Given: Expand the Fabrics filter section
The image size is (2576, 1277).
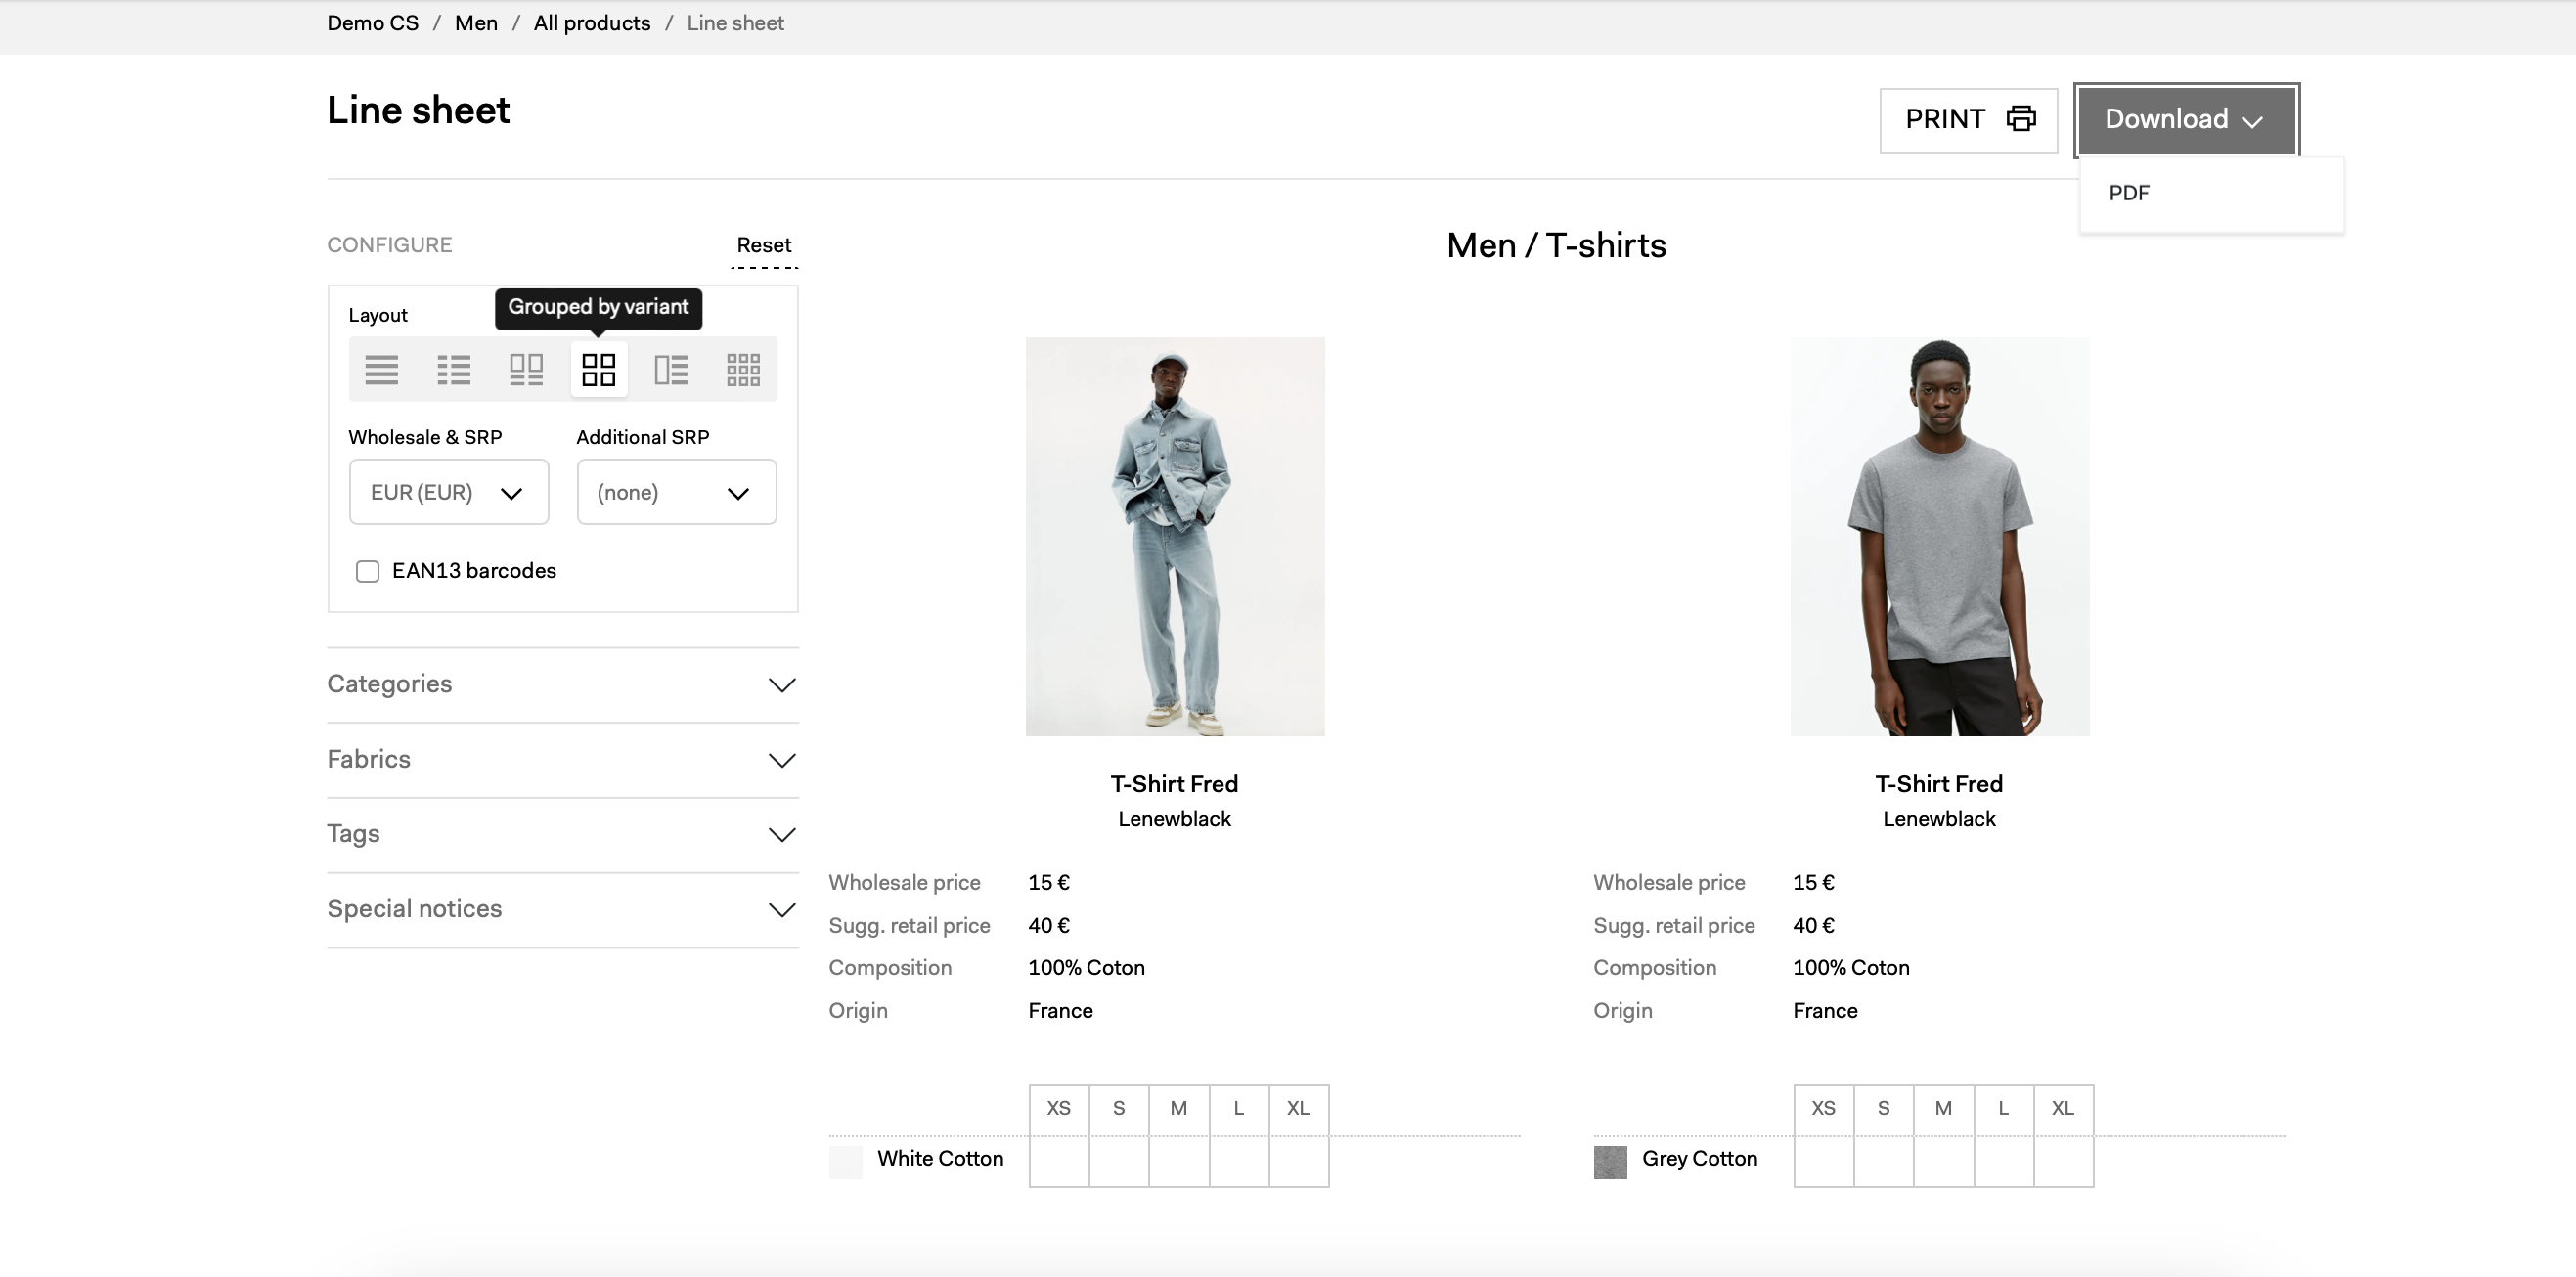Looking at the screenshot, I should (x=562, y=759).
